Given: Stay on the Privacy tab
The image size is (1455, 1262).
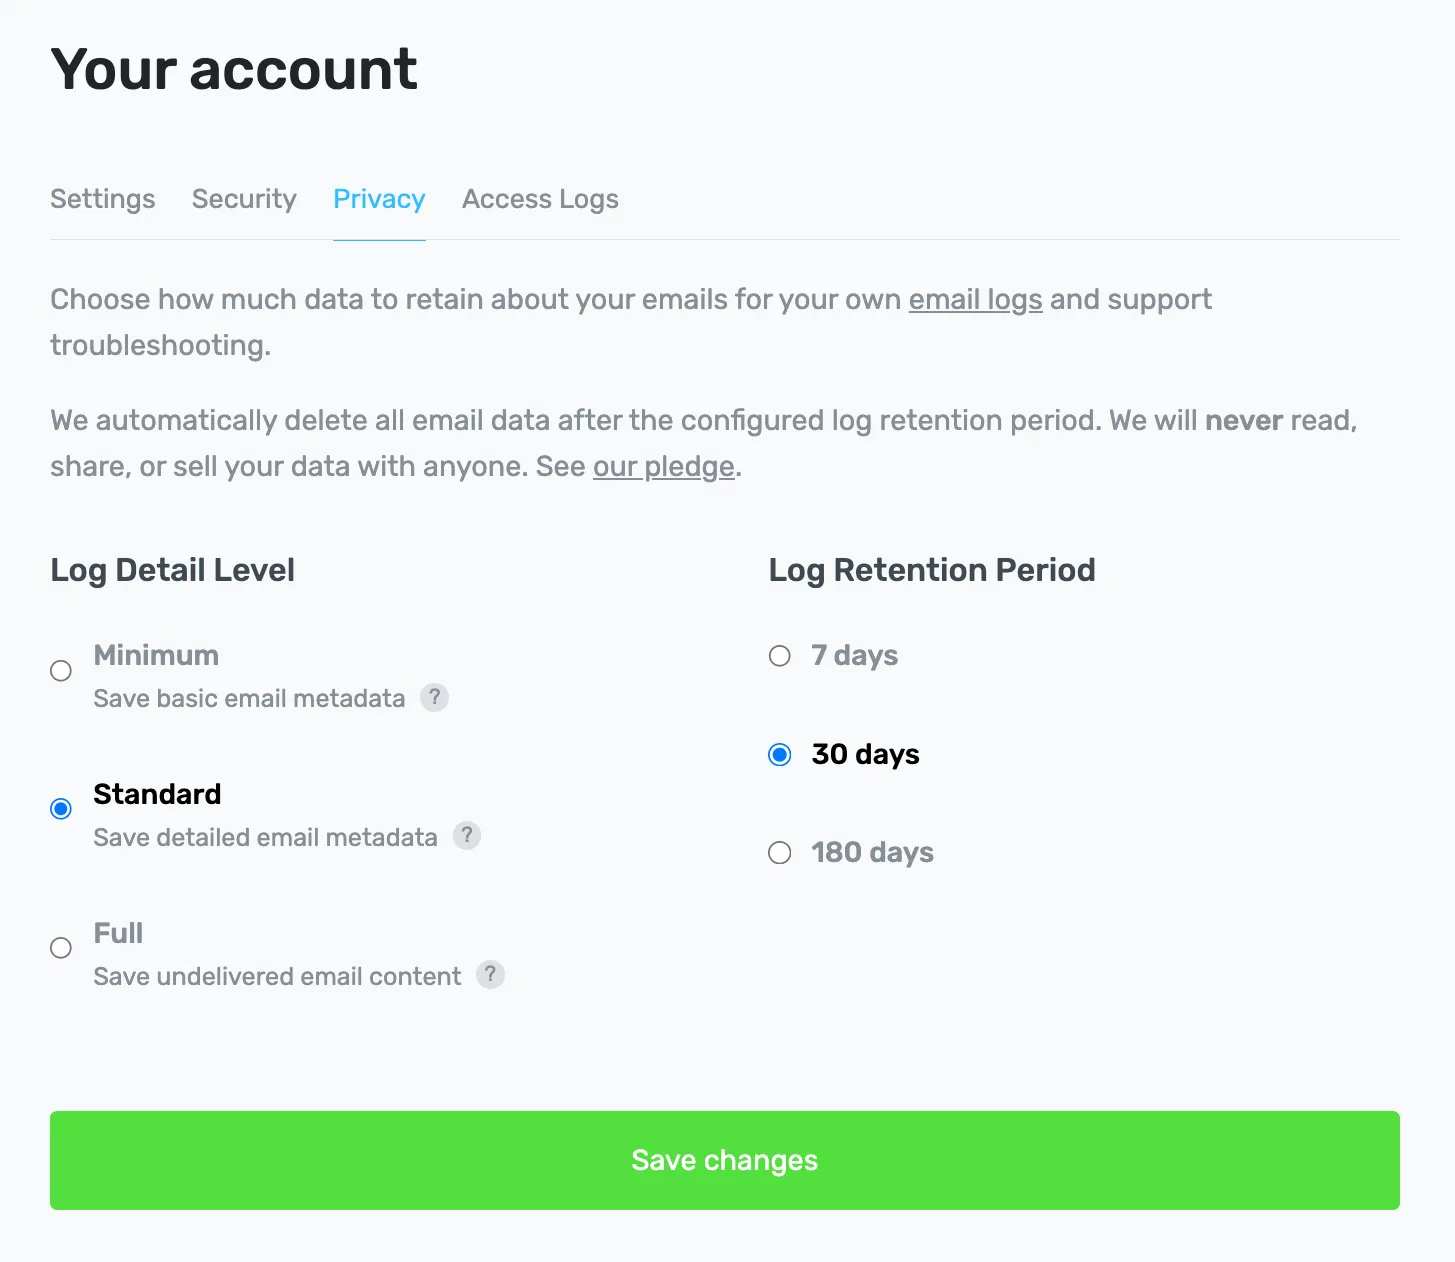Looking at the screenshot, I should (379, 199).
